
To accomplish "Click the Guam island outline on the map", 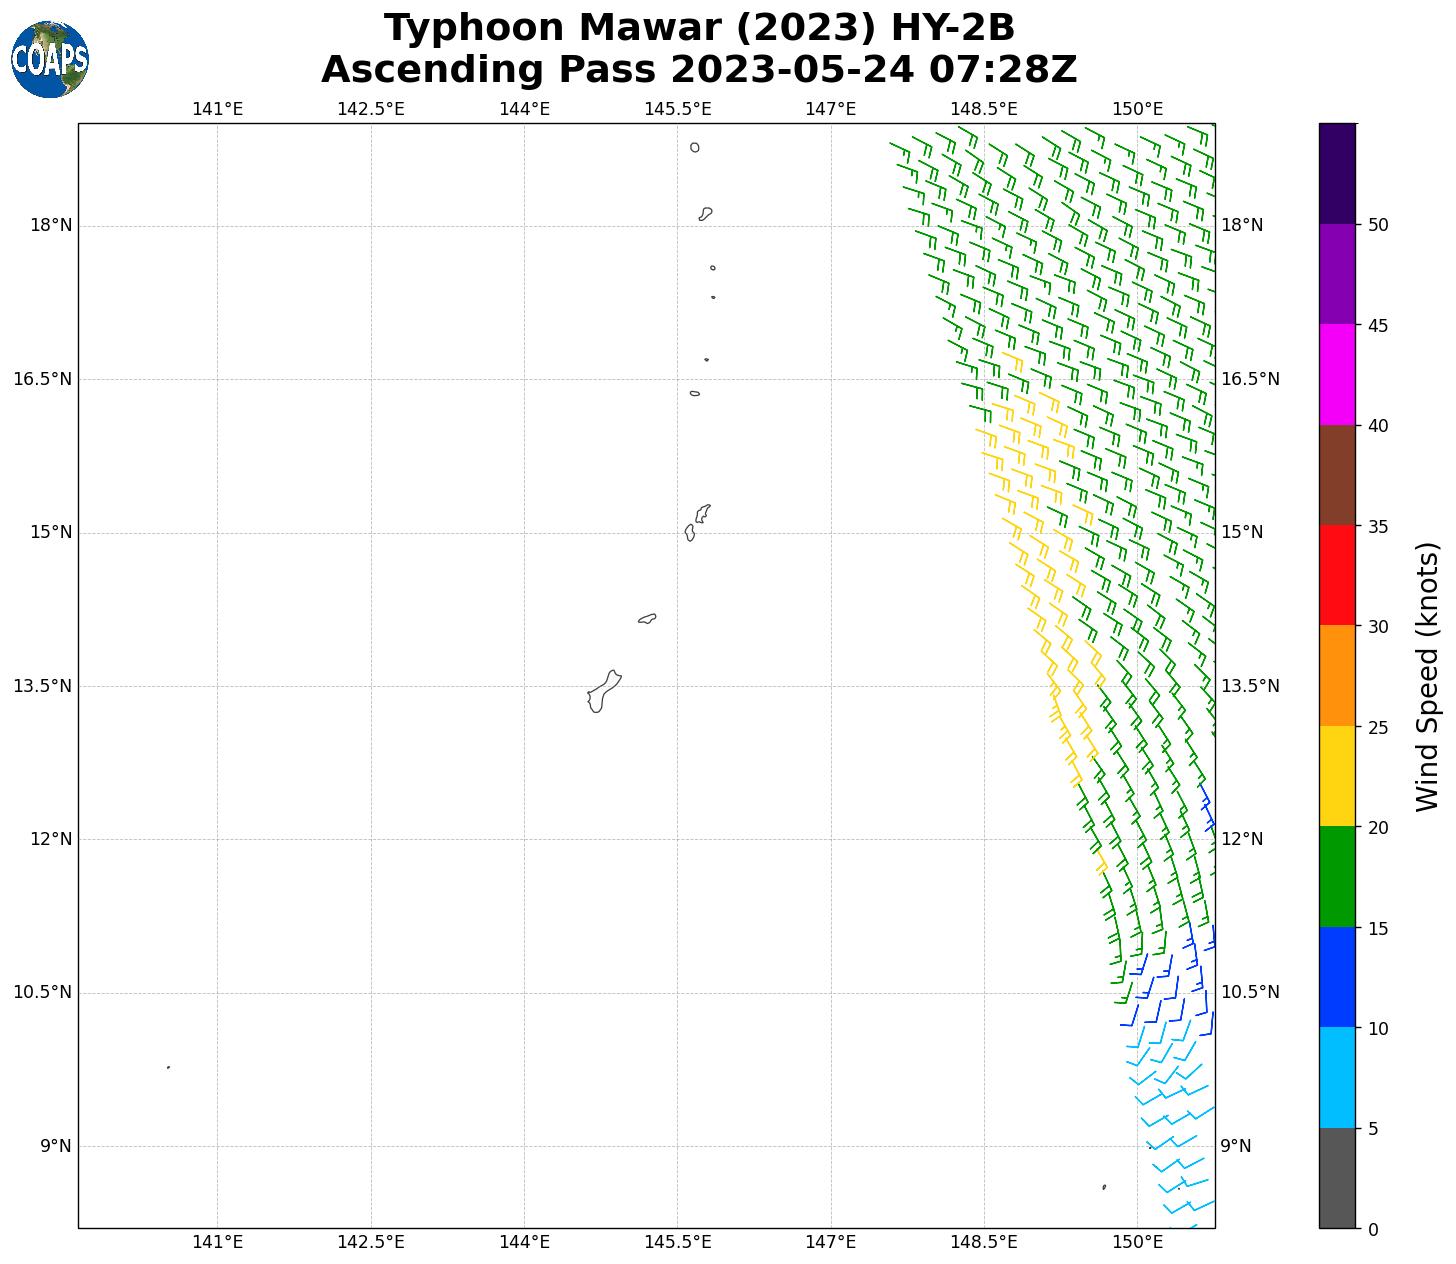I will pos(603,692).
